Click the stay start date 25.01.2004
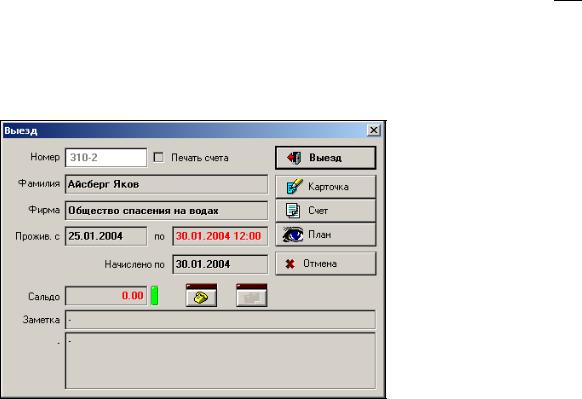The image size is (582, 399). tap(106, 236)
